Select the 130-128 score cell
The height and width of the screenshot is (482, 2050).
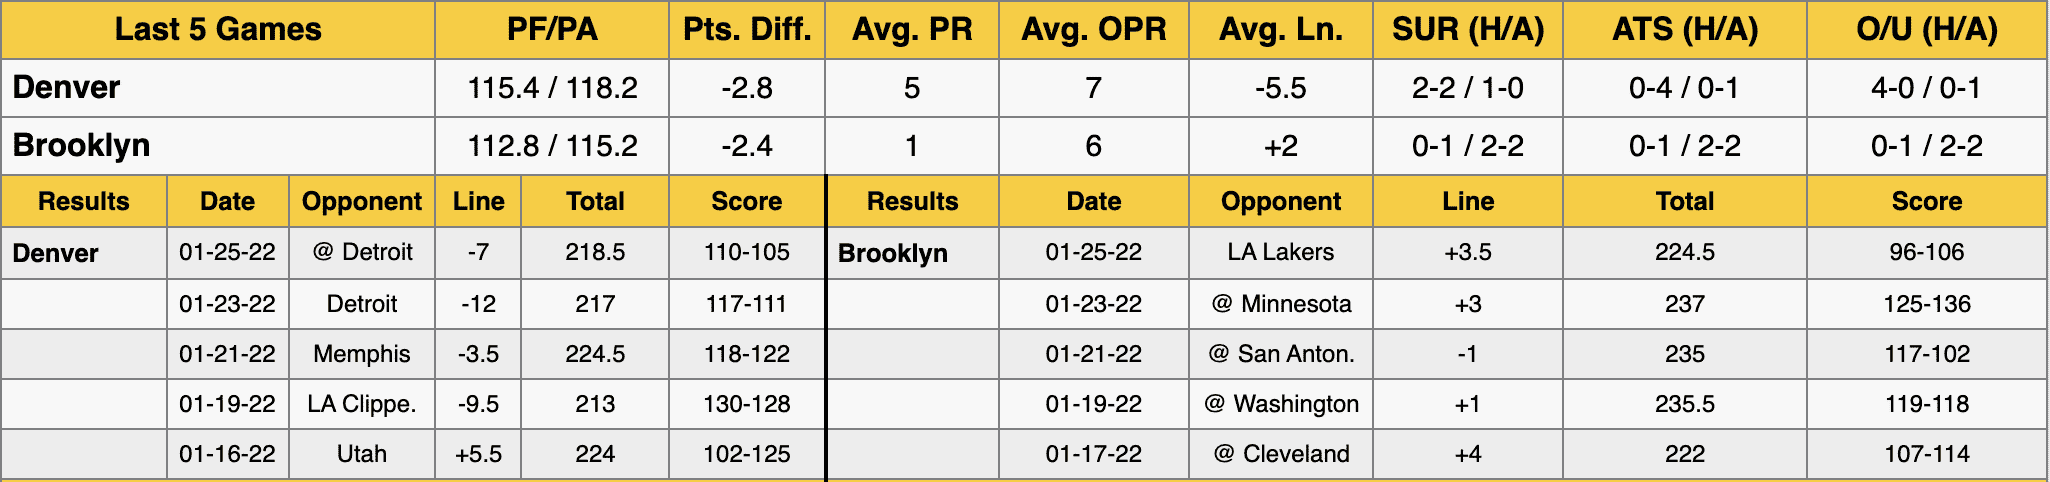click(x=747, y=404)
